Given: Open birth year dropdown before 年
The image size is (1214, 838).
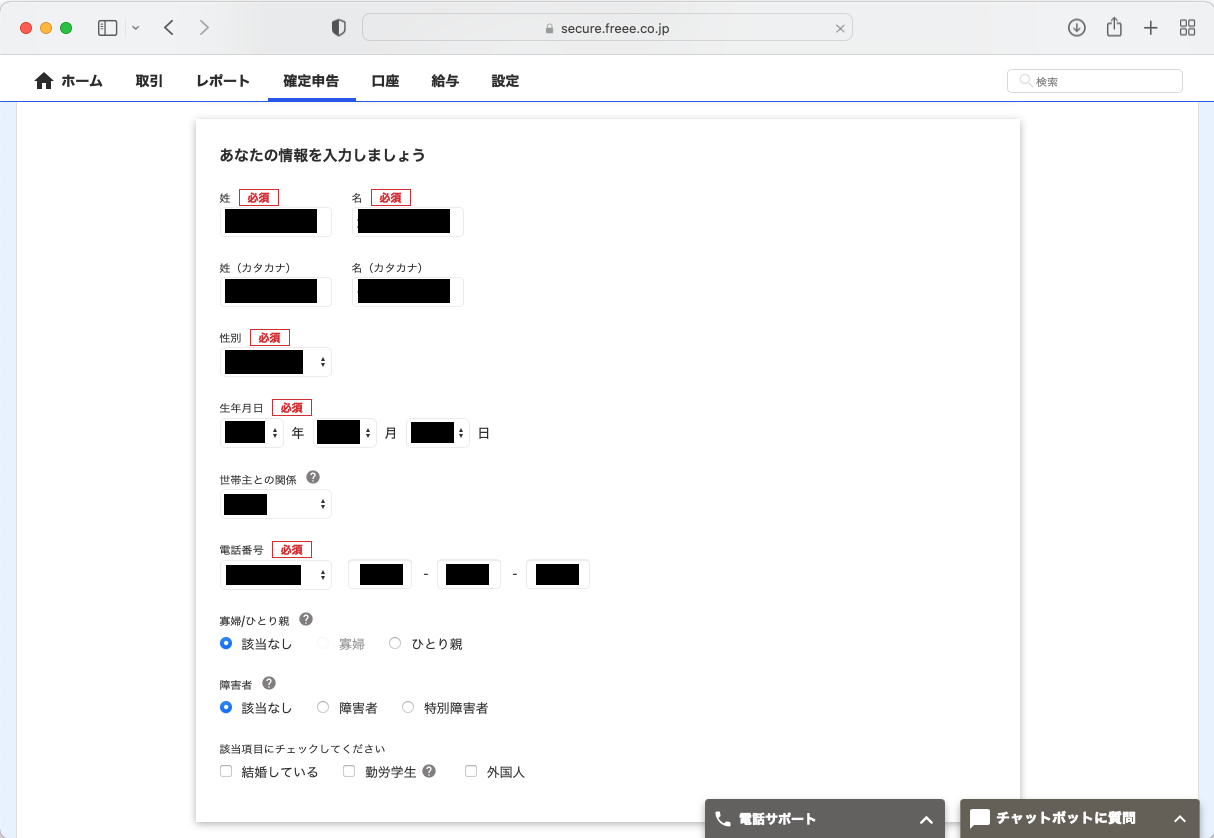Looking at the screenshot, I should (252, 433).
